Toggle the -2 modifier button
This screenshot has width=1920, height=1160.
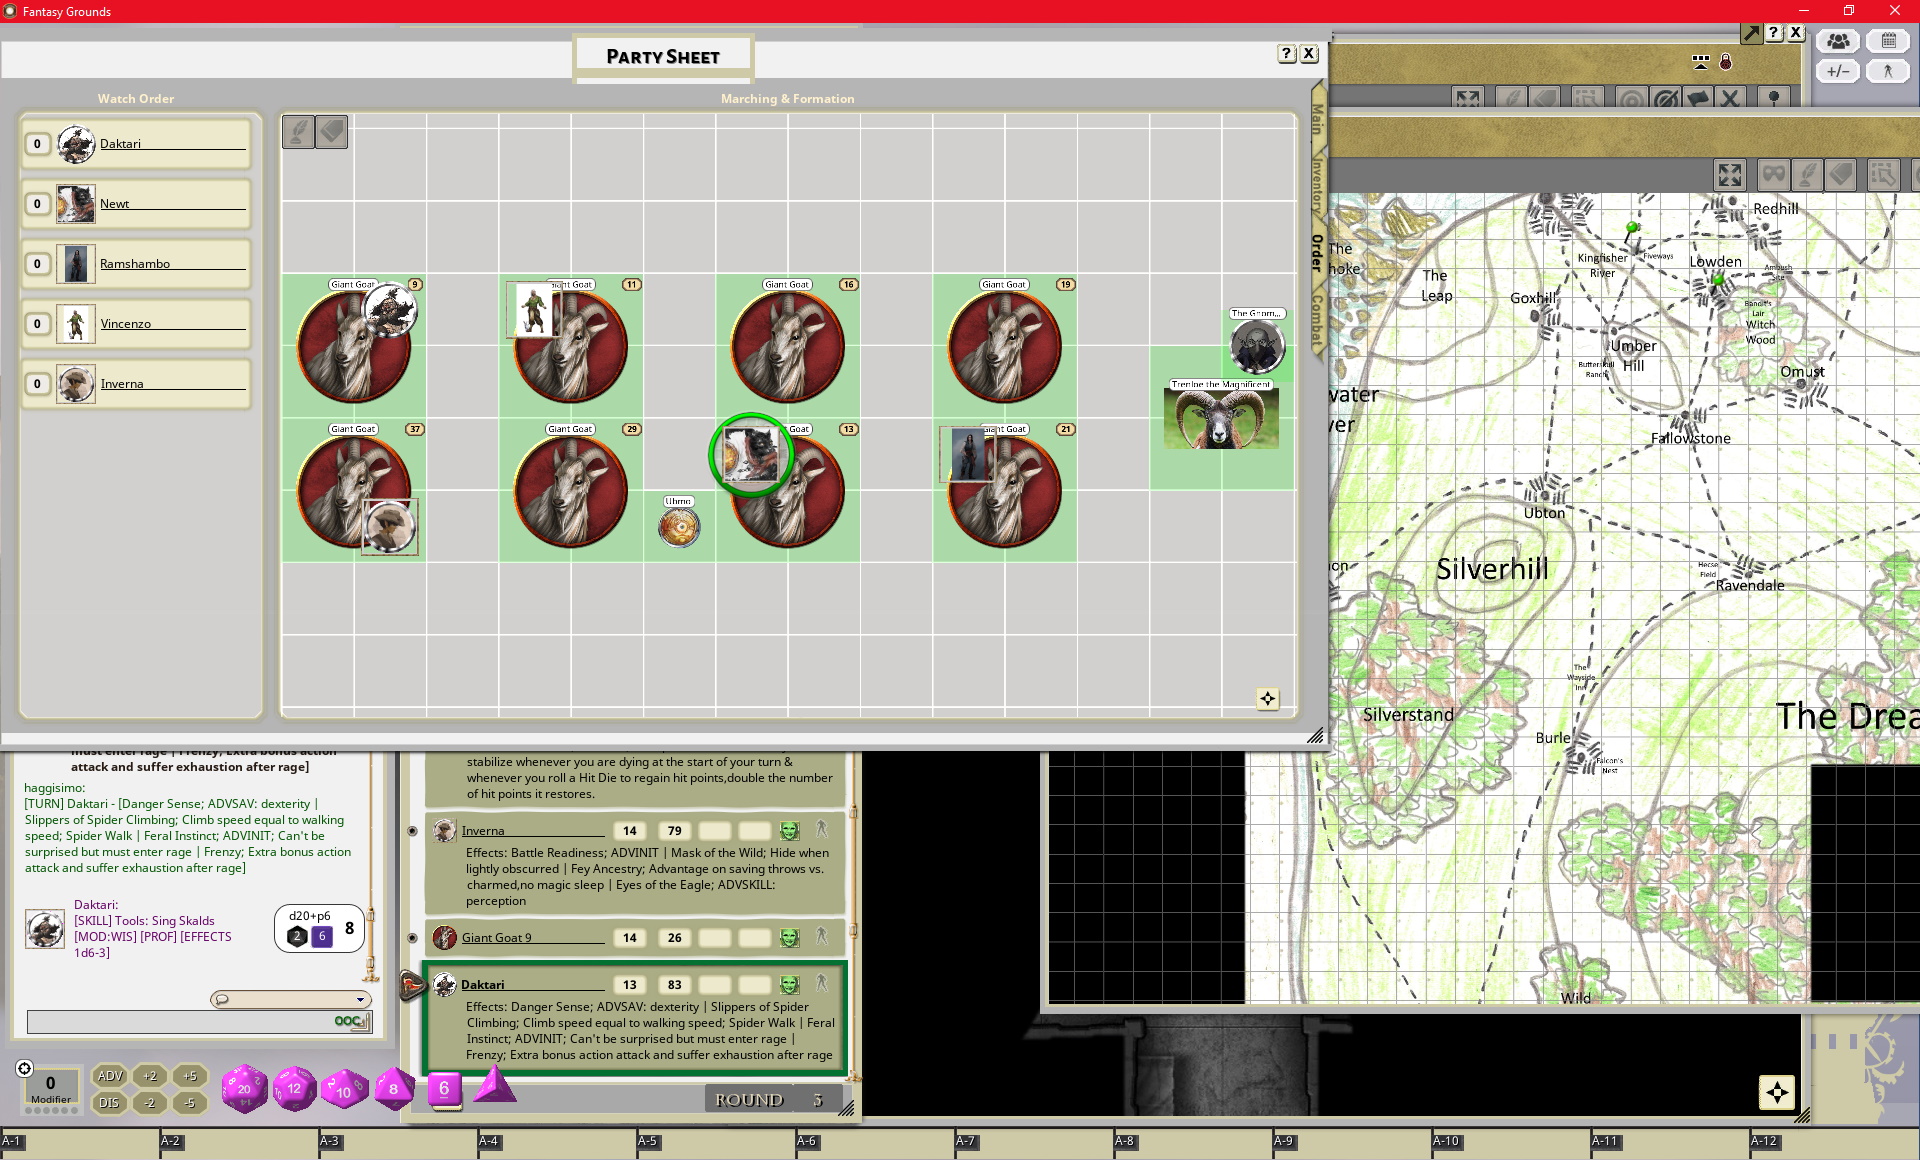coord(150,1103)
